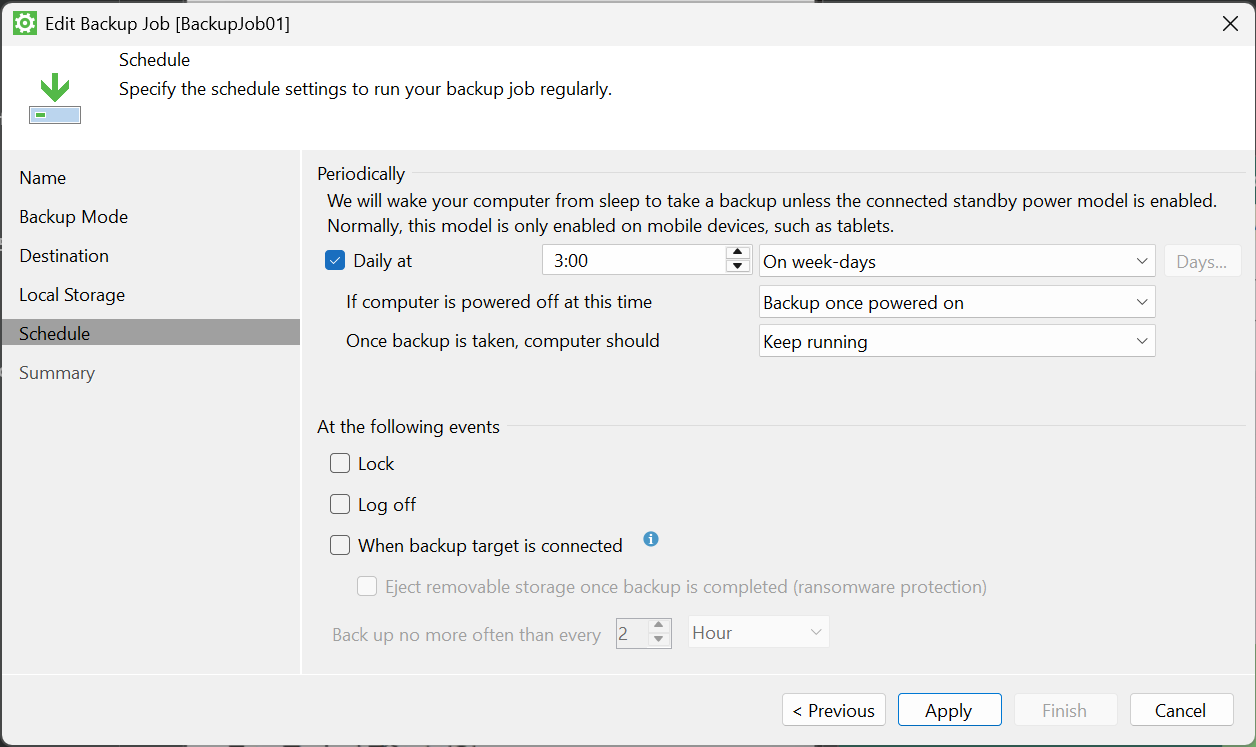
Task: Click the green gear app icon in title bar
Action: [x=24, y=23]
